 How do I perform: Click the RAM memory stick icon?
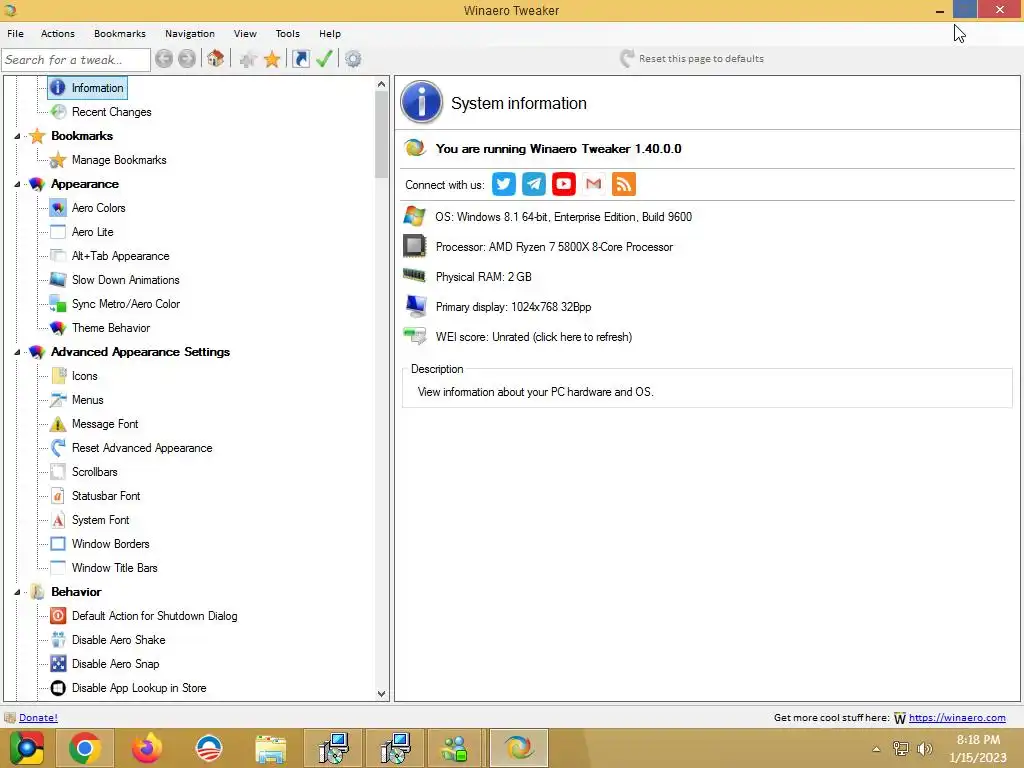414,276
